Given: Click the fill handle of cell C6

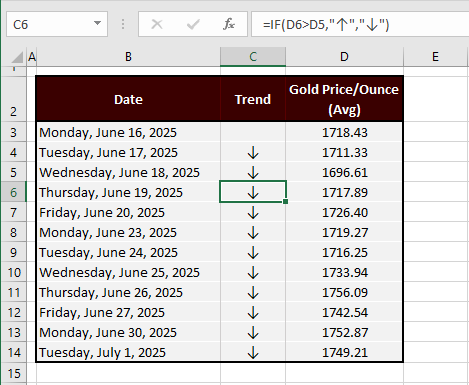Looking at the screenshot, I should click(x=286, y=202).
